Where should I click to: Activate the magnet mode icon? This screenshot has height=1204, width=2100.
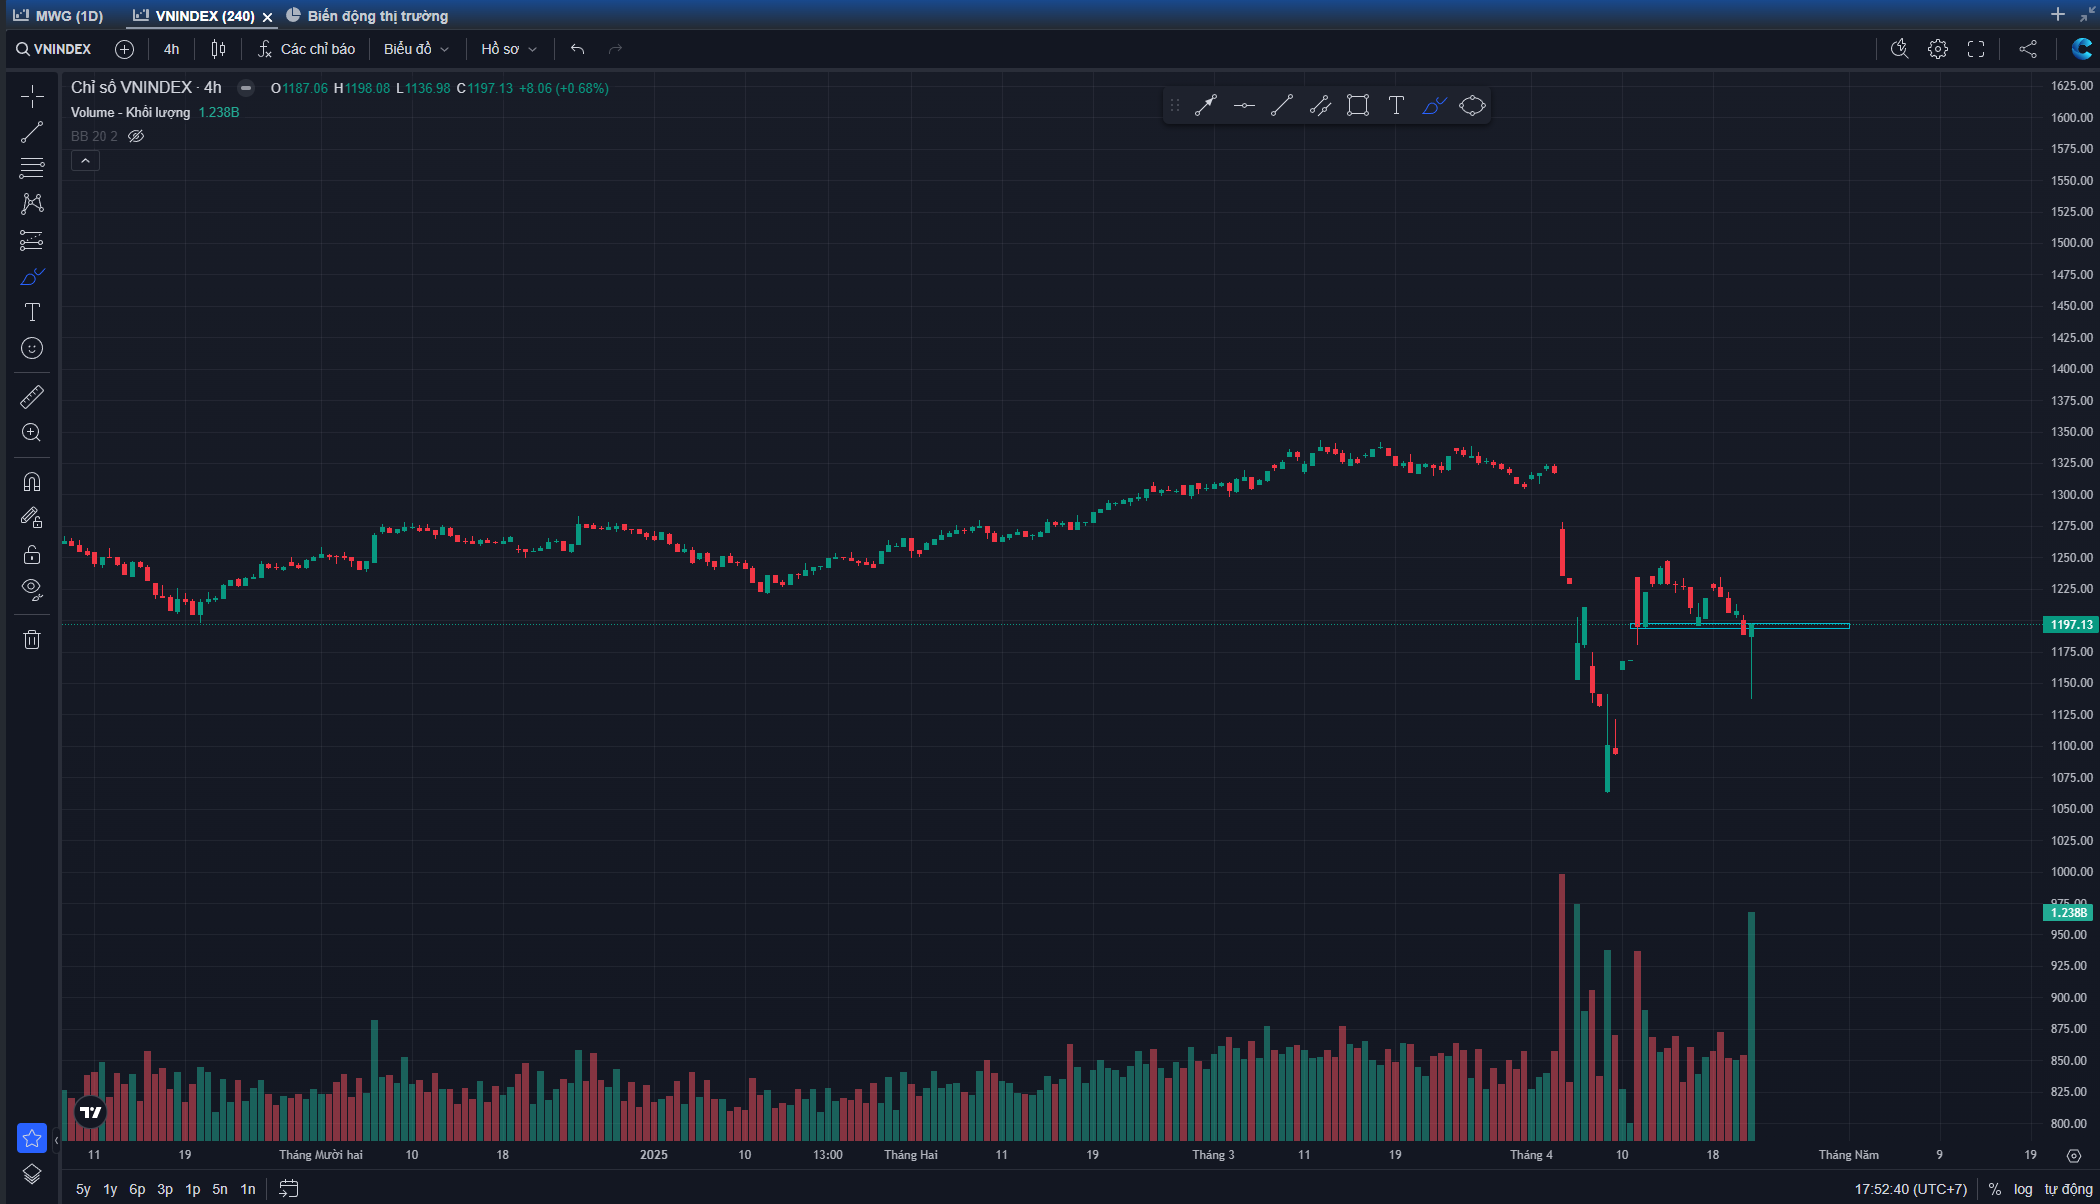[32, 482]
